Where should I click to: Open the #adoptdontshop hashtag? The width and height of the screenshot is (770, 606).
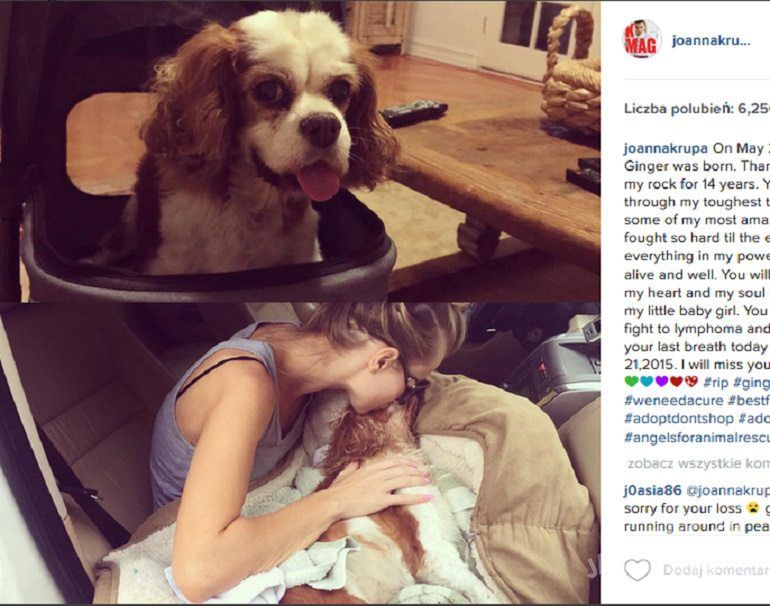coord(679,418)
